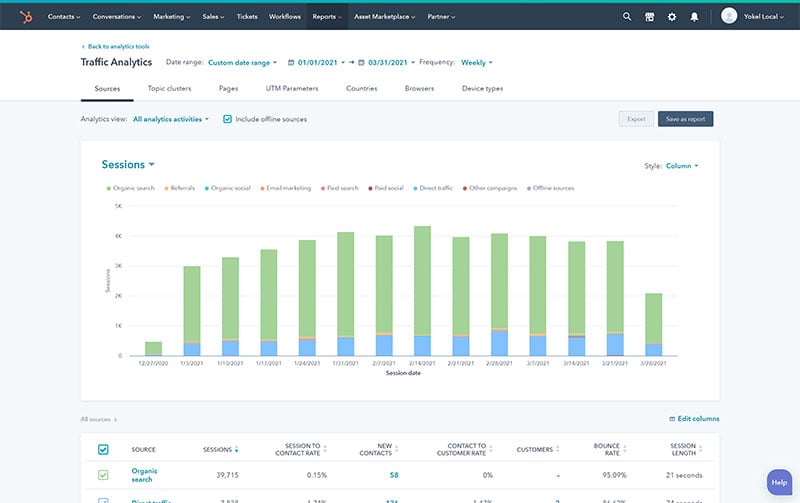Toggle Offline sources legend series
Image resolution: width=800 pixels, height=503 pixels.
click(x=551, y=188)
